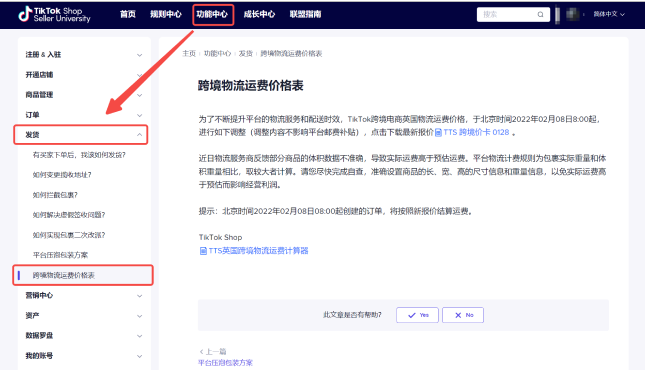This screenshot has width=645, height=370.
Task: Open previous article 平台压泡包装方案 link at bottom
Action: click(x=225, y=363)
